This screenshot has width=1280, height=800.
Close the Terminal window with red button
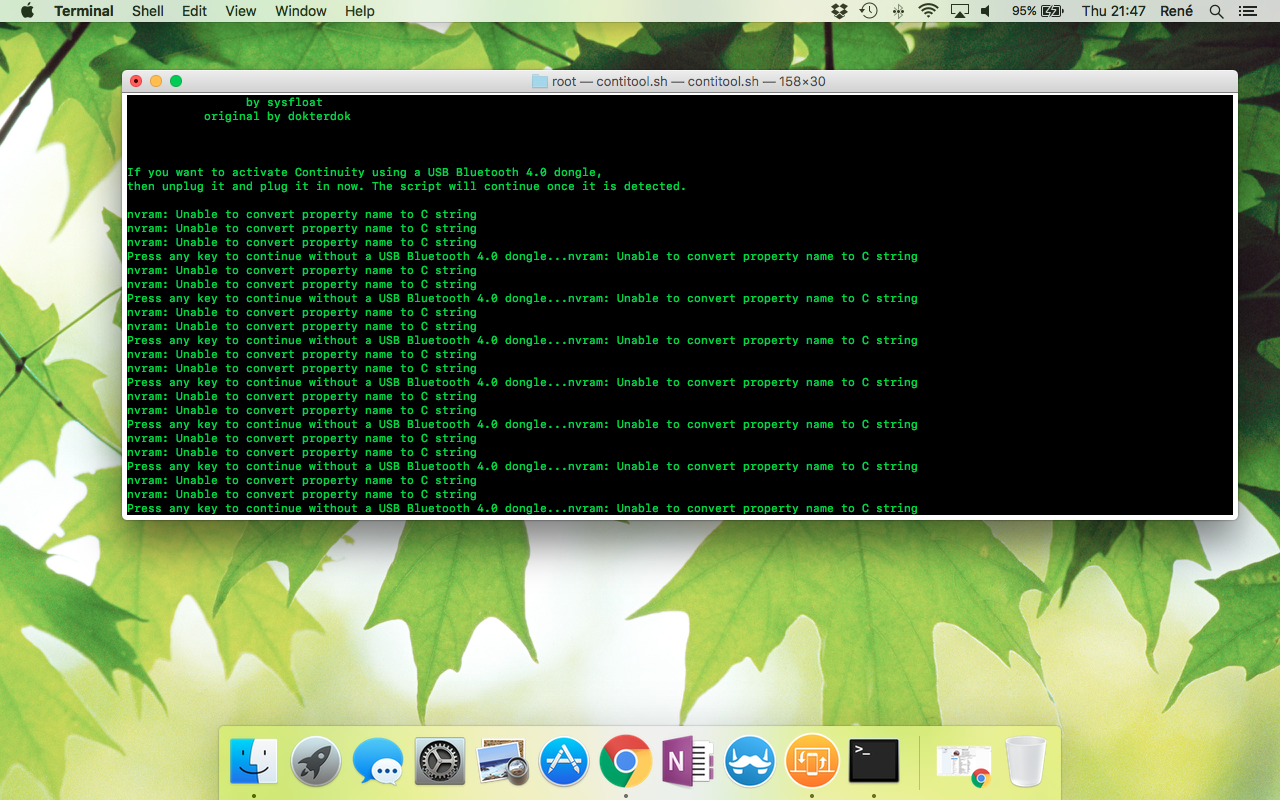tap(136, 81)
